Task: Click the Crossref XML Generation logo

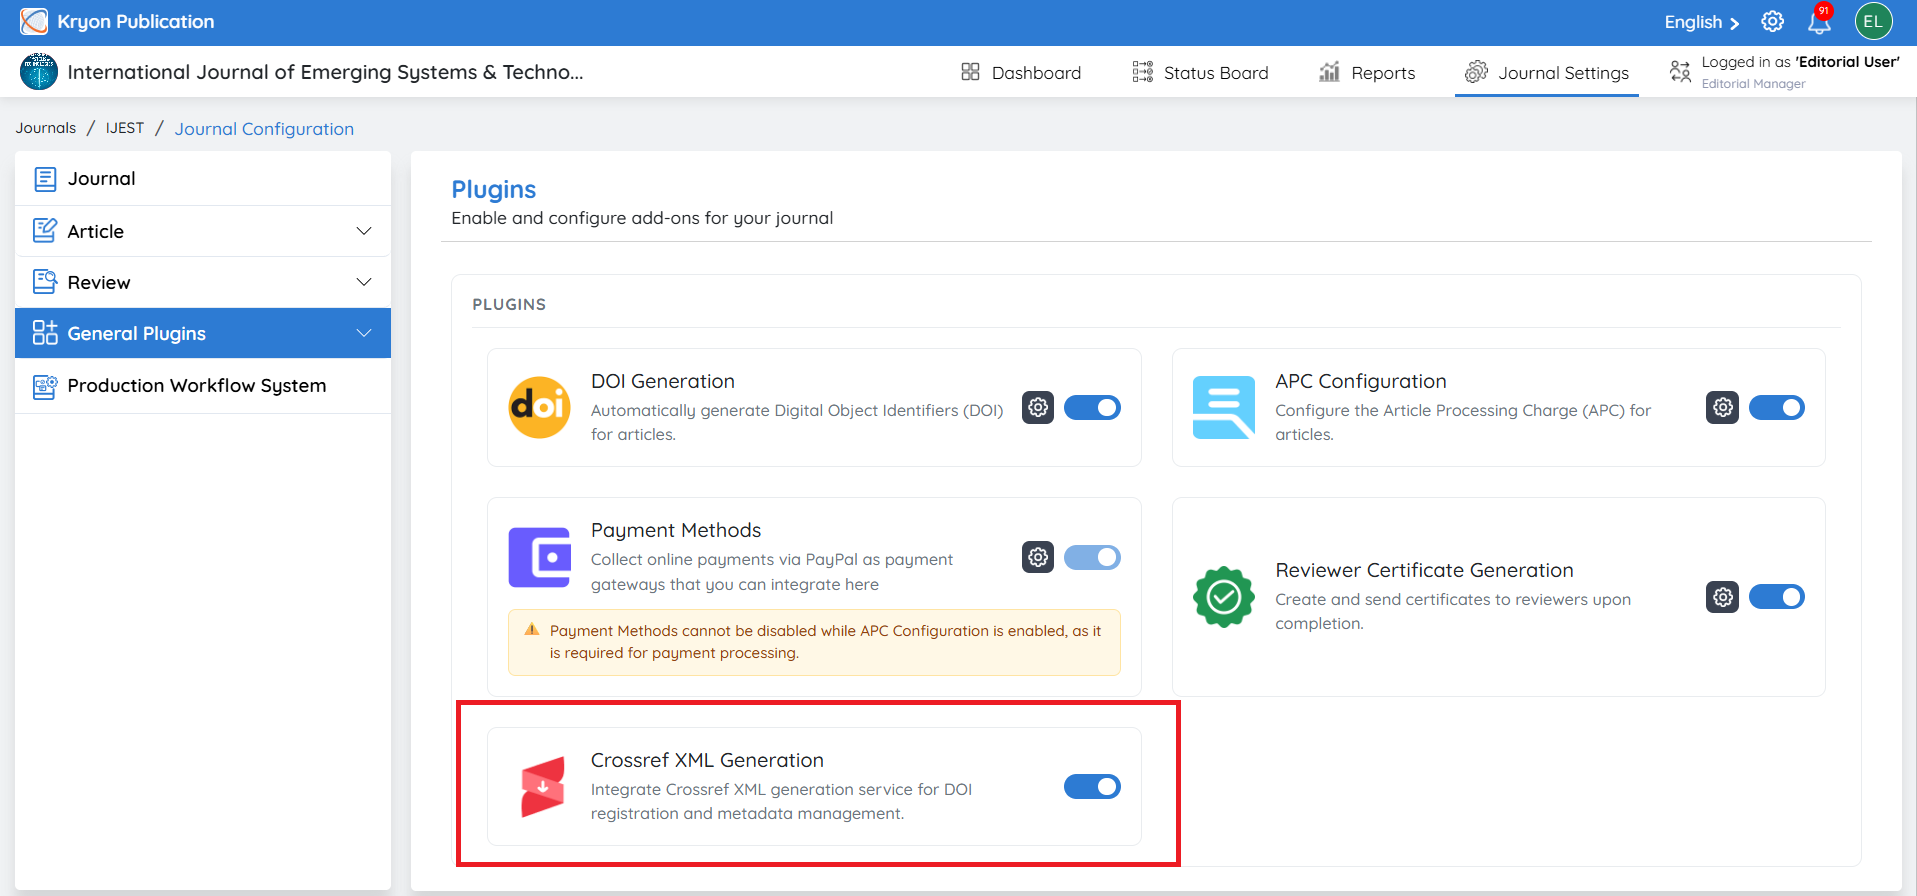Action: coord(543,787)
